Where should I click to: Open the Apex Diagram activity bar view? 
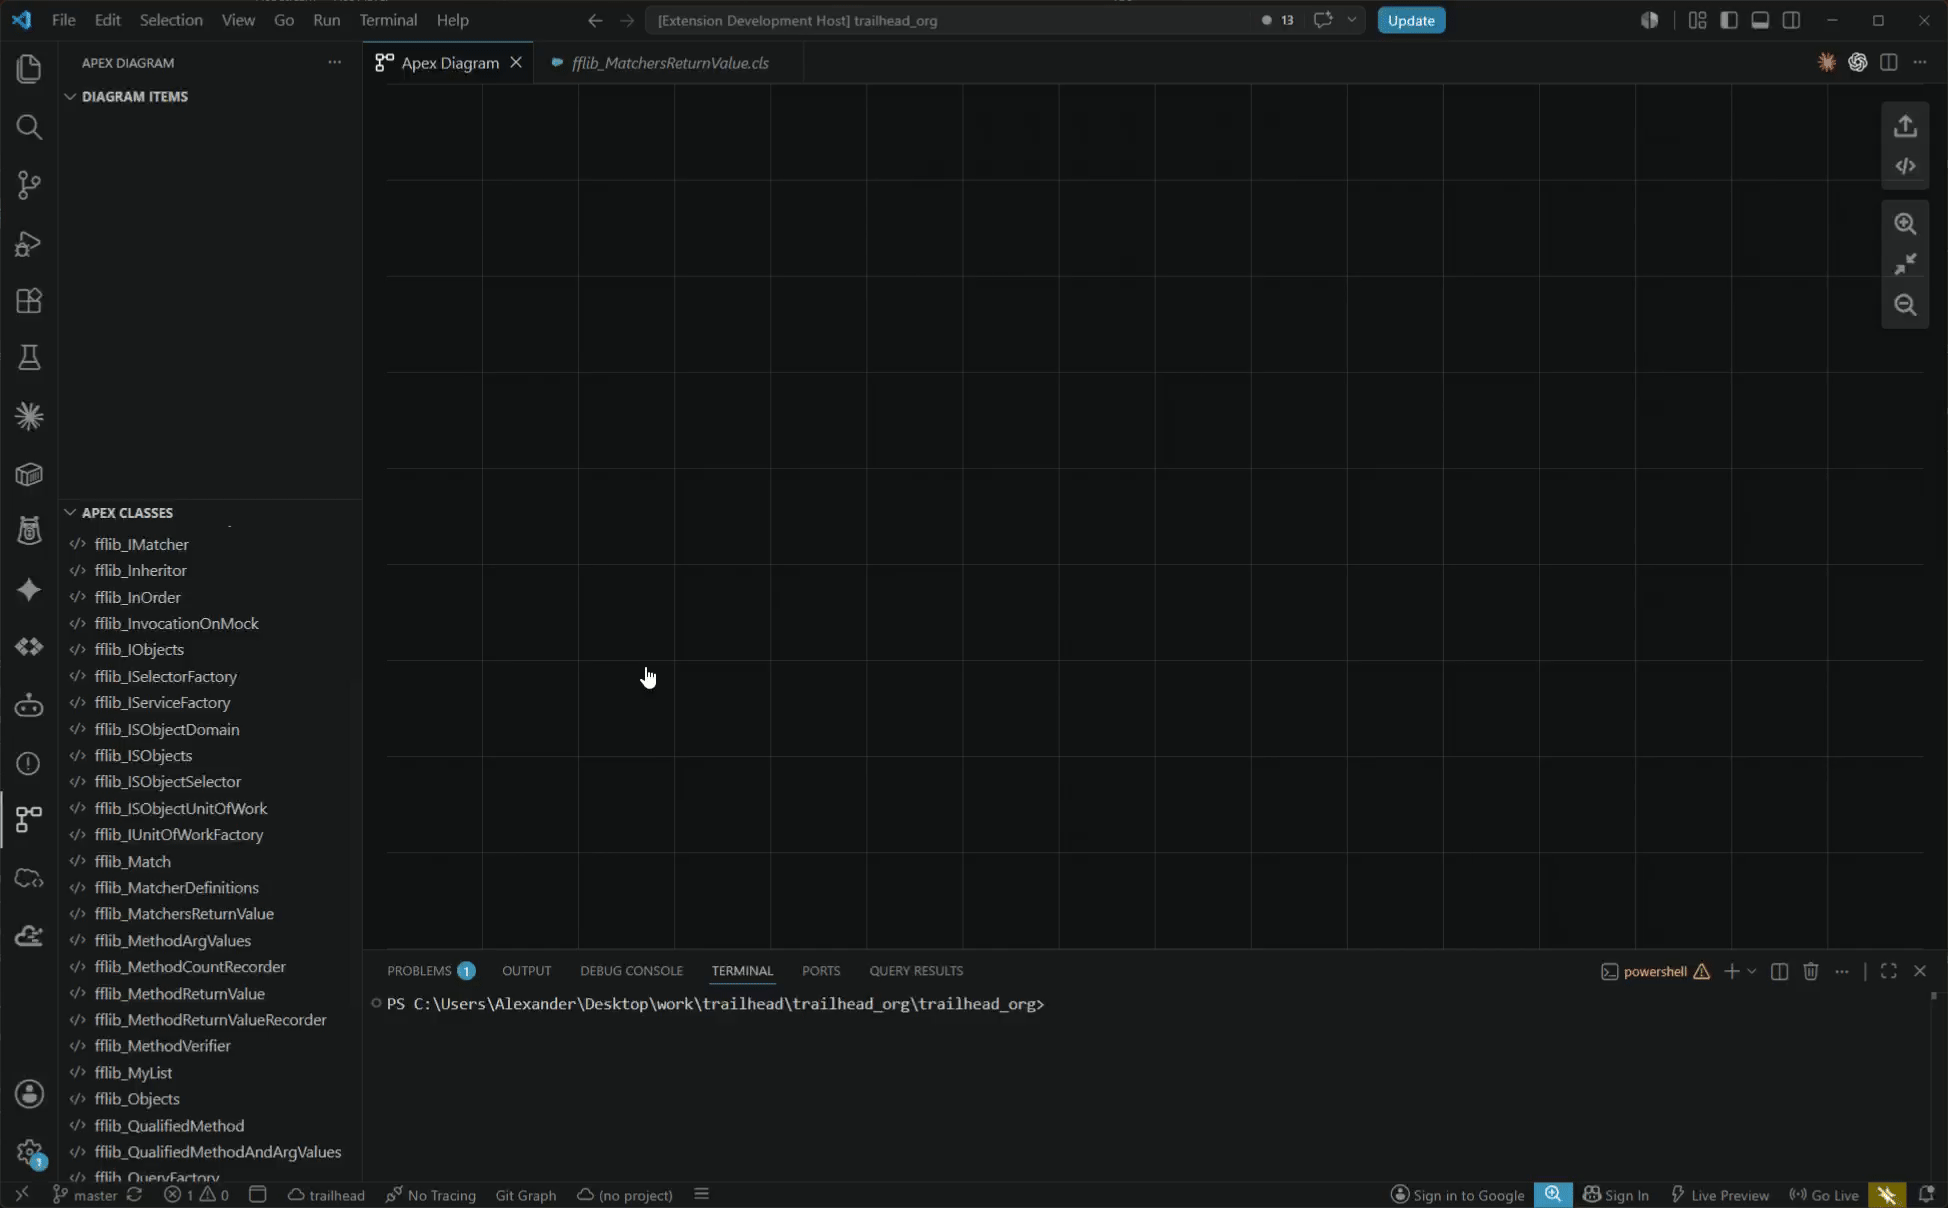[29, 820]
